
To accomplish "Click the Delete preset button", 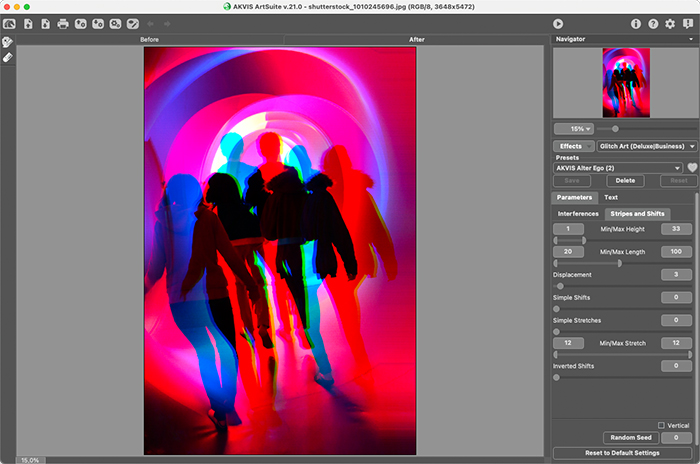I will tap(625, 181).
